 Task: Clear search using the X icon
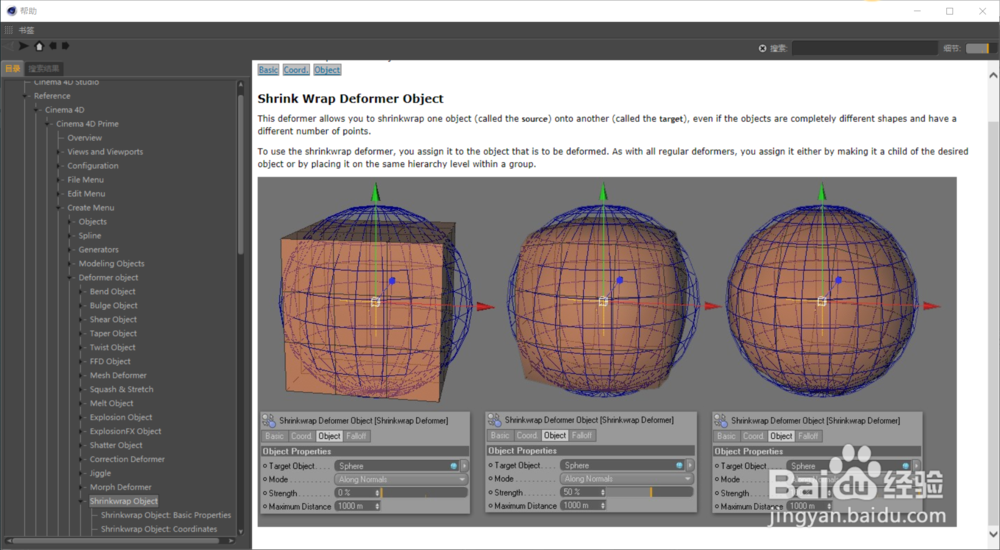click(762, 48)
